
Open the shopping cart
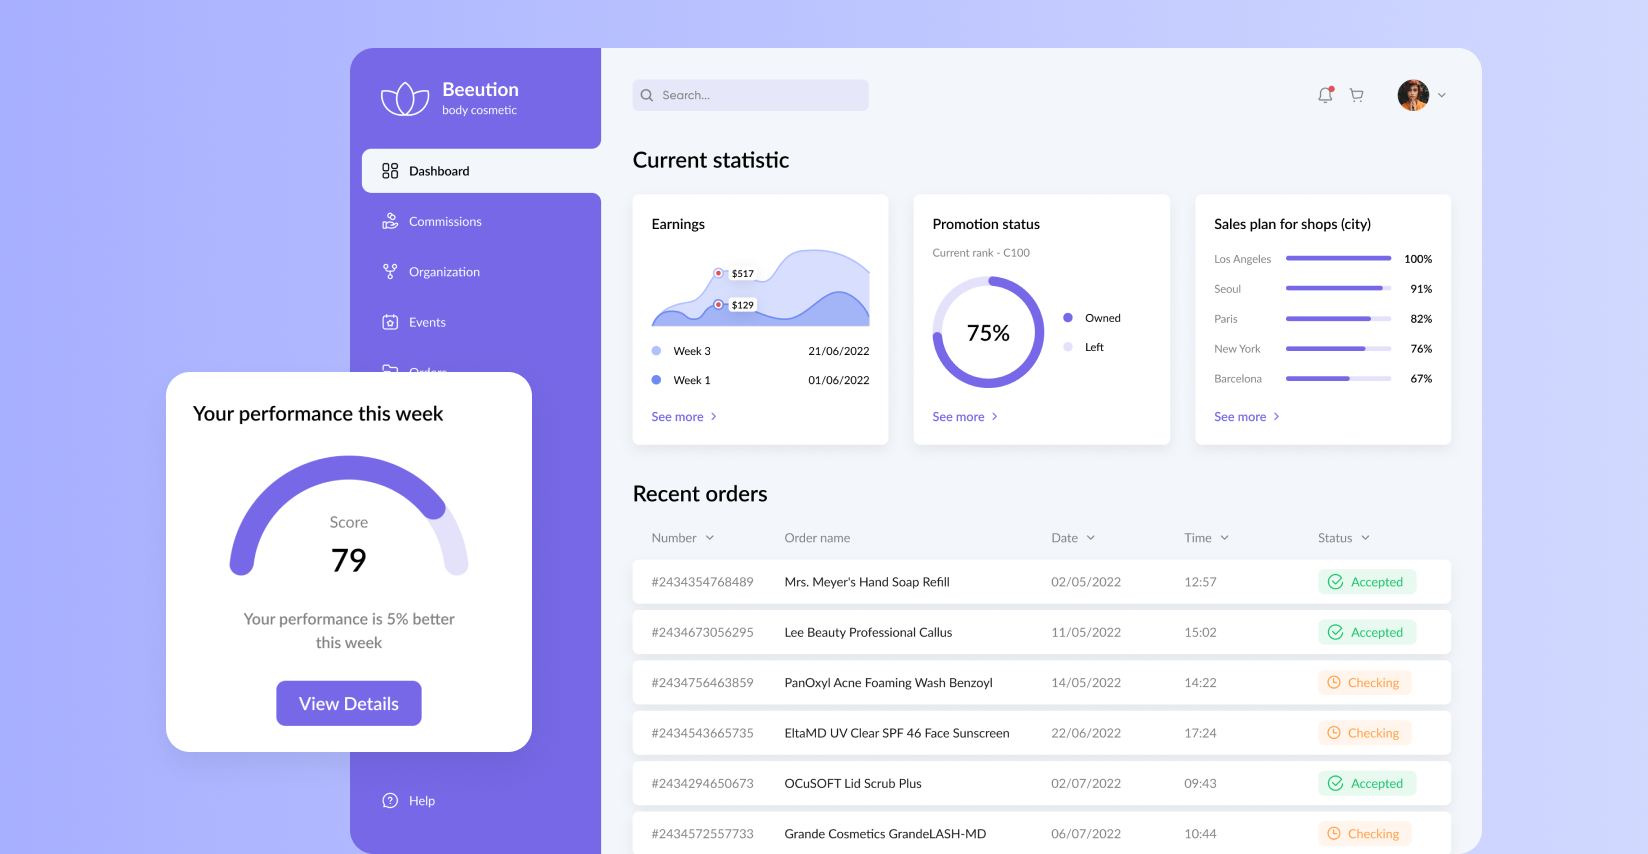tap(1357, 95)
